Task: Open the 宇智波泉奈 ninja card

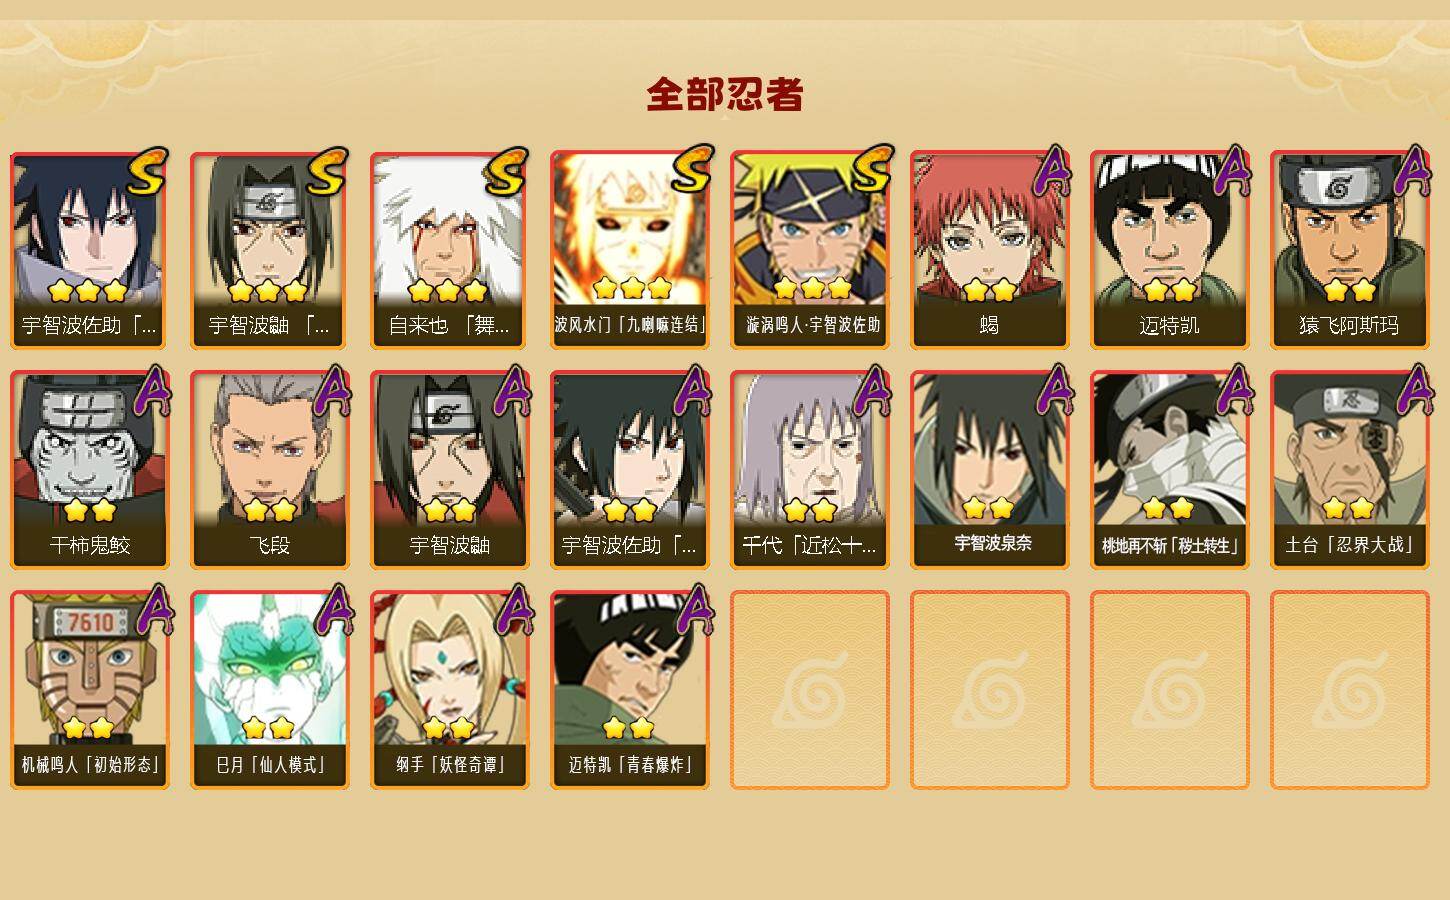Action: pyautogui.click(x=989, y=470)
